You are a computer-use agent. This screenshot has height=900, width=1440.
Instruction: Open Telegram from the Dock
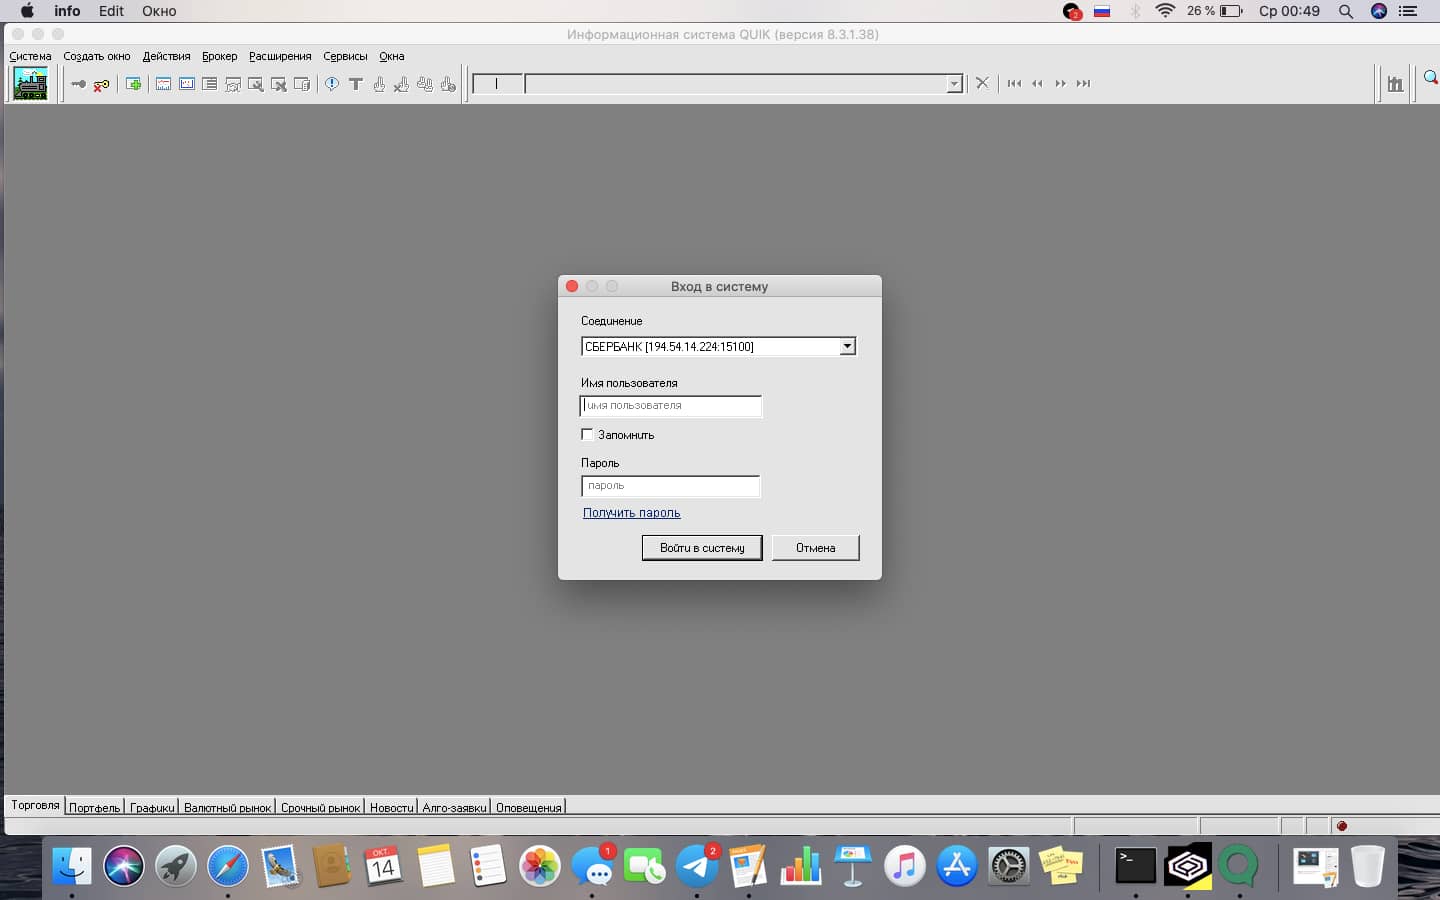(697, 866)
